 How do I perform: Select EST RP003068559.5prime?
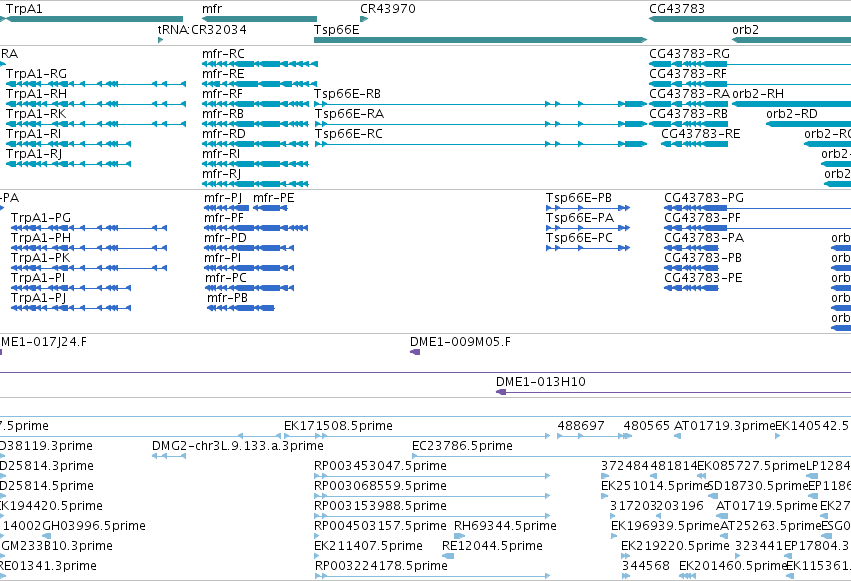(x=380, y=486)
